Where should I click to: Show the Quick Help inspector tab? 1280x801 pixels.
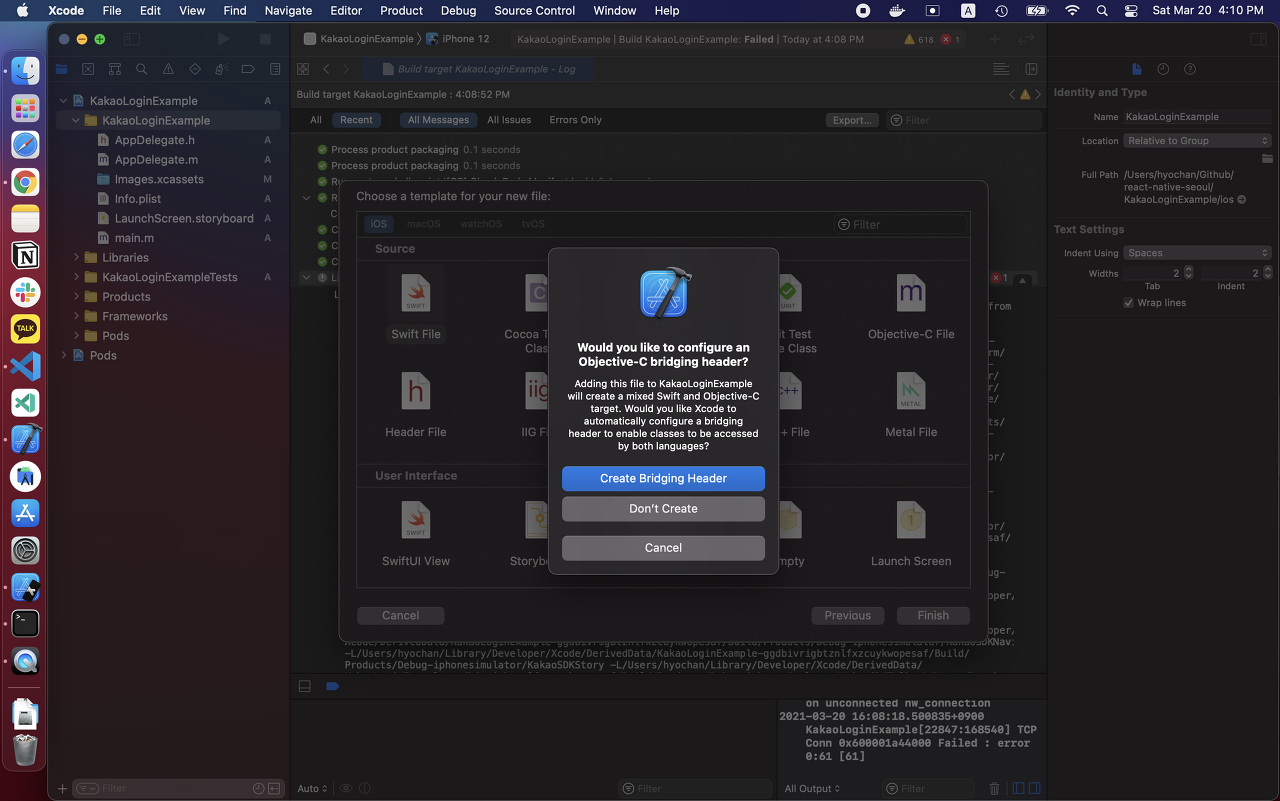1190,69
